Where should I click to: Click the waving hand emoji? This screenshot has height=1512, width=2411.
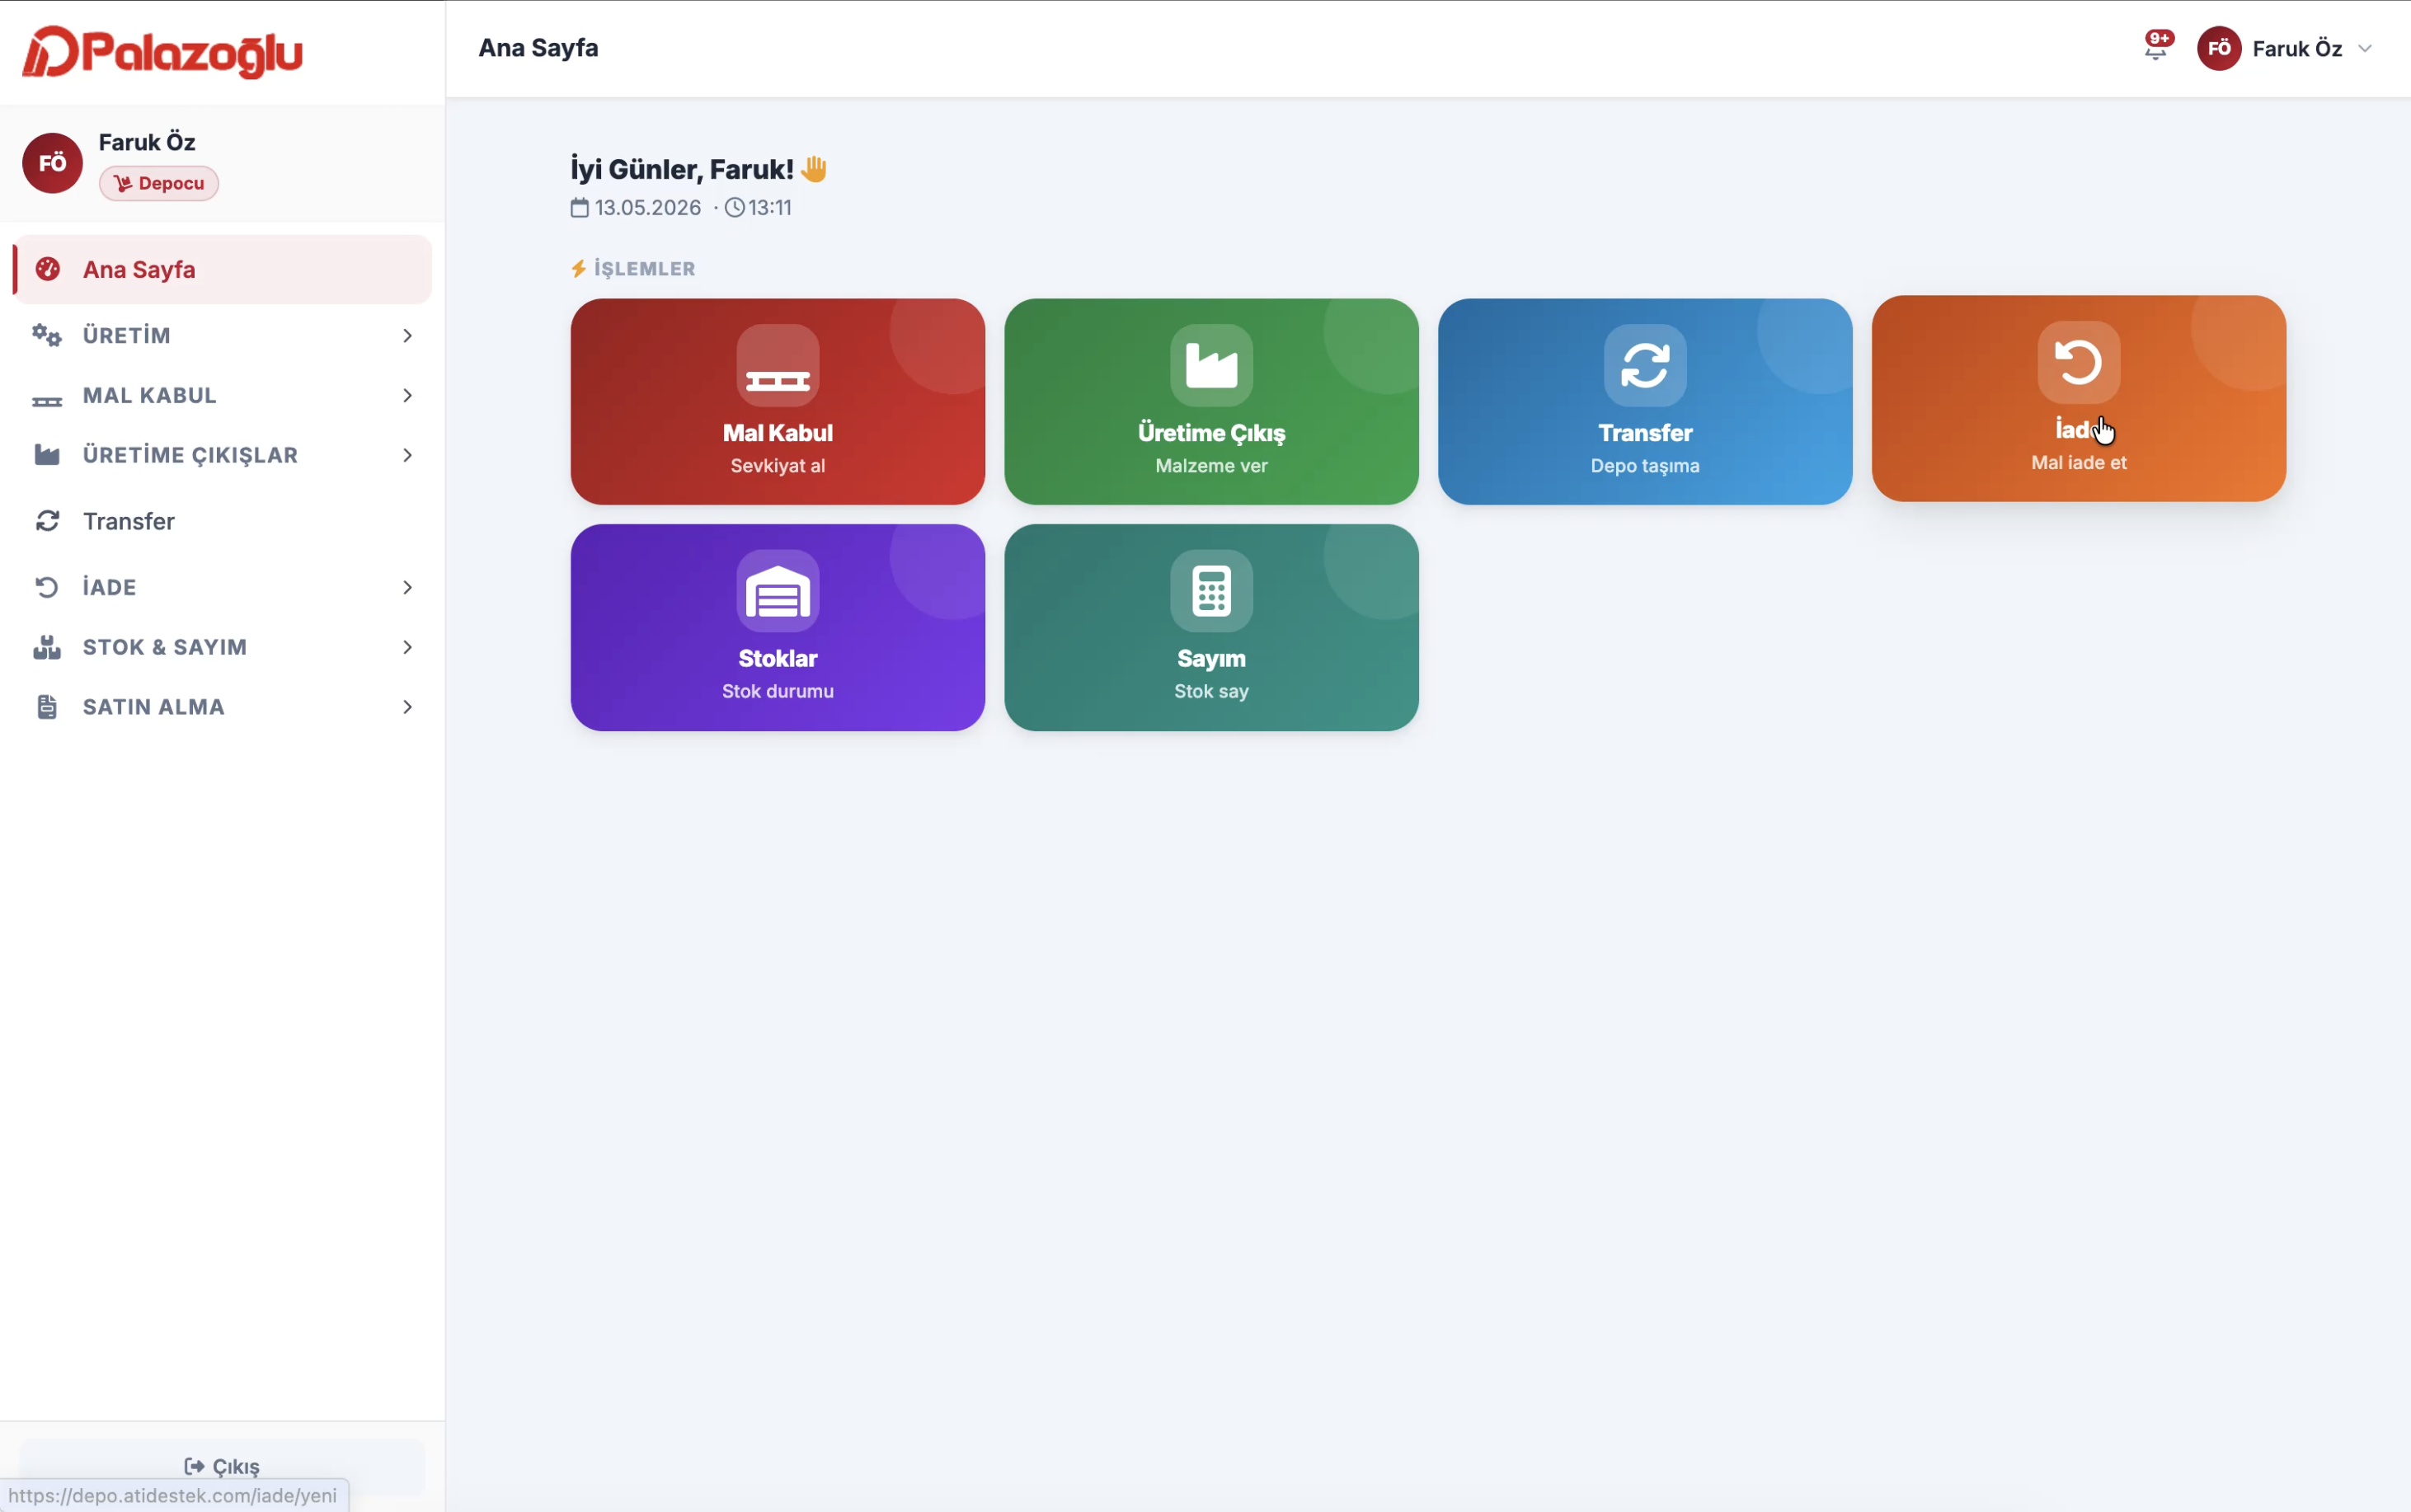pyautogui.click(x=814, y=169)
